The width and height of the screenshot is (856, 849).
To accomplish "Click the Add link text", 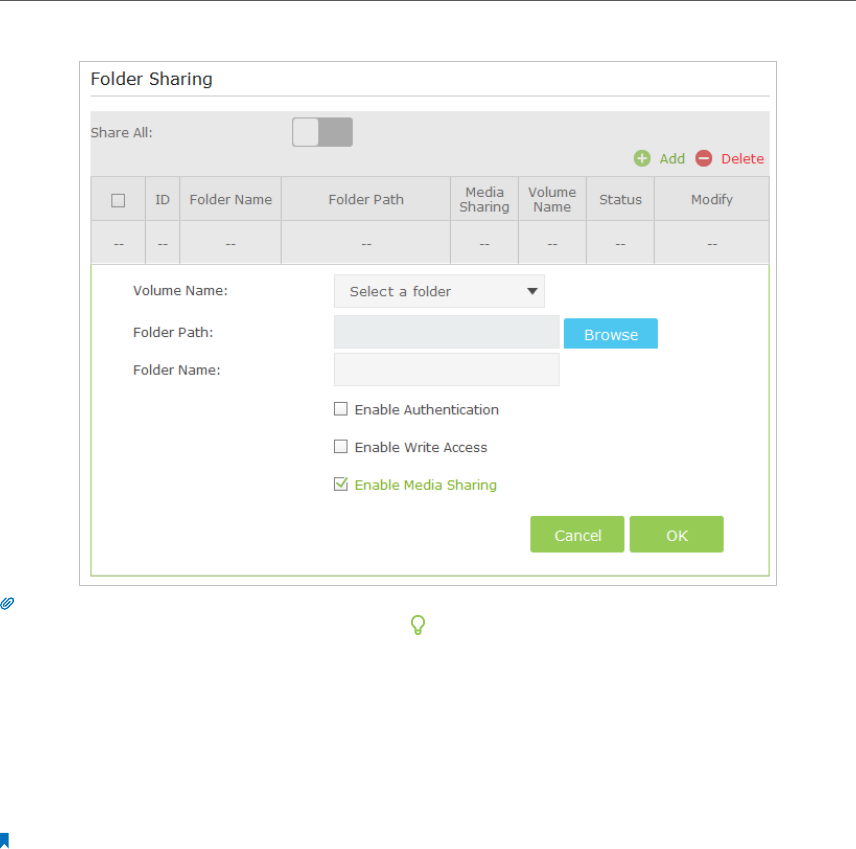I will click(672, 159).
